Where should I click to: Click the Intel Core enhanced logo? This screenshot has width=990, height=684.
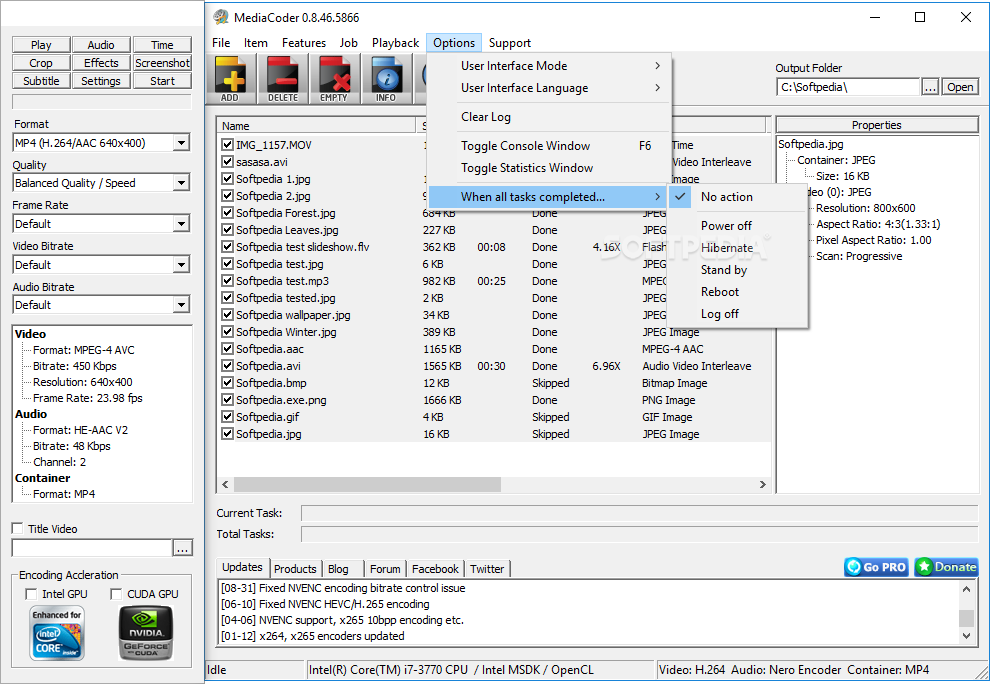click(x=57, y=633)
